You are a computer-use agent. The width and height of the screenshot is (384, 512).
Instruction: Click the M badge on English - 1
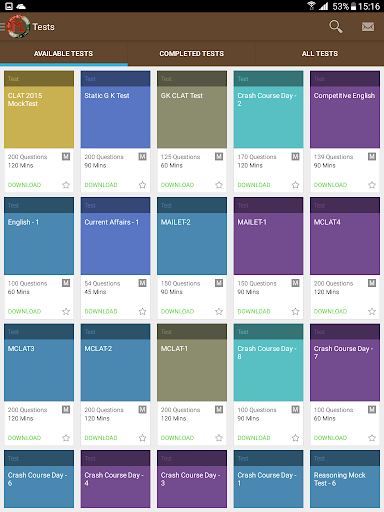[66, 283]
